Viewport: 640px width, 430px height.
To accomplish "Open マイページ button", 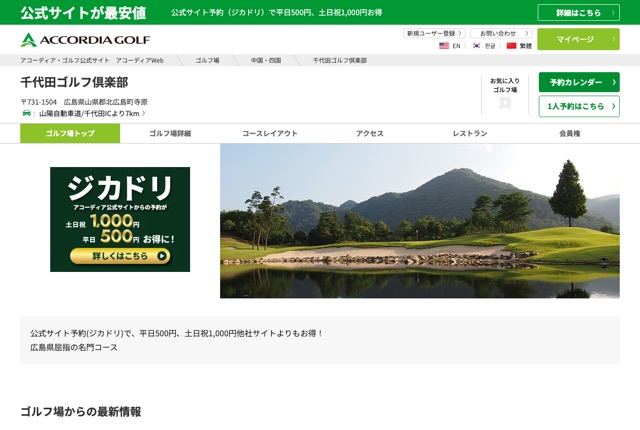I will coord(578,39).
